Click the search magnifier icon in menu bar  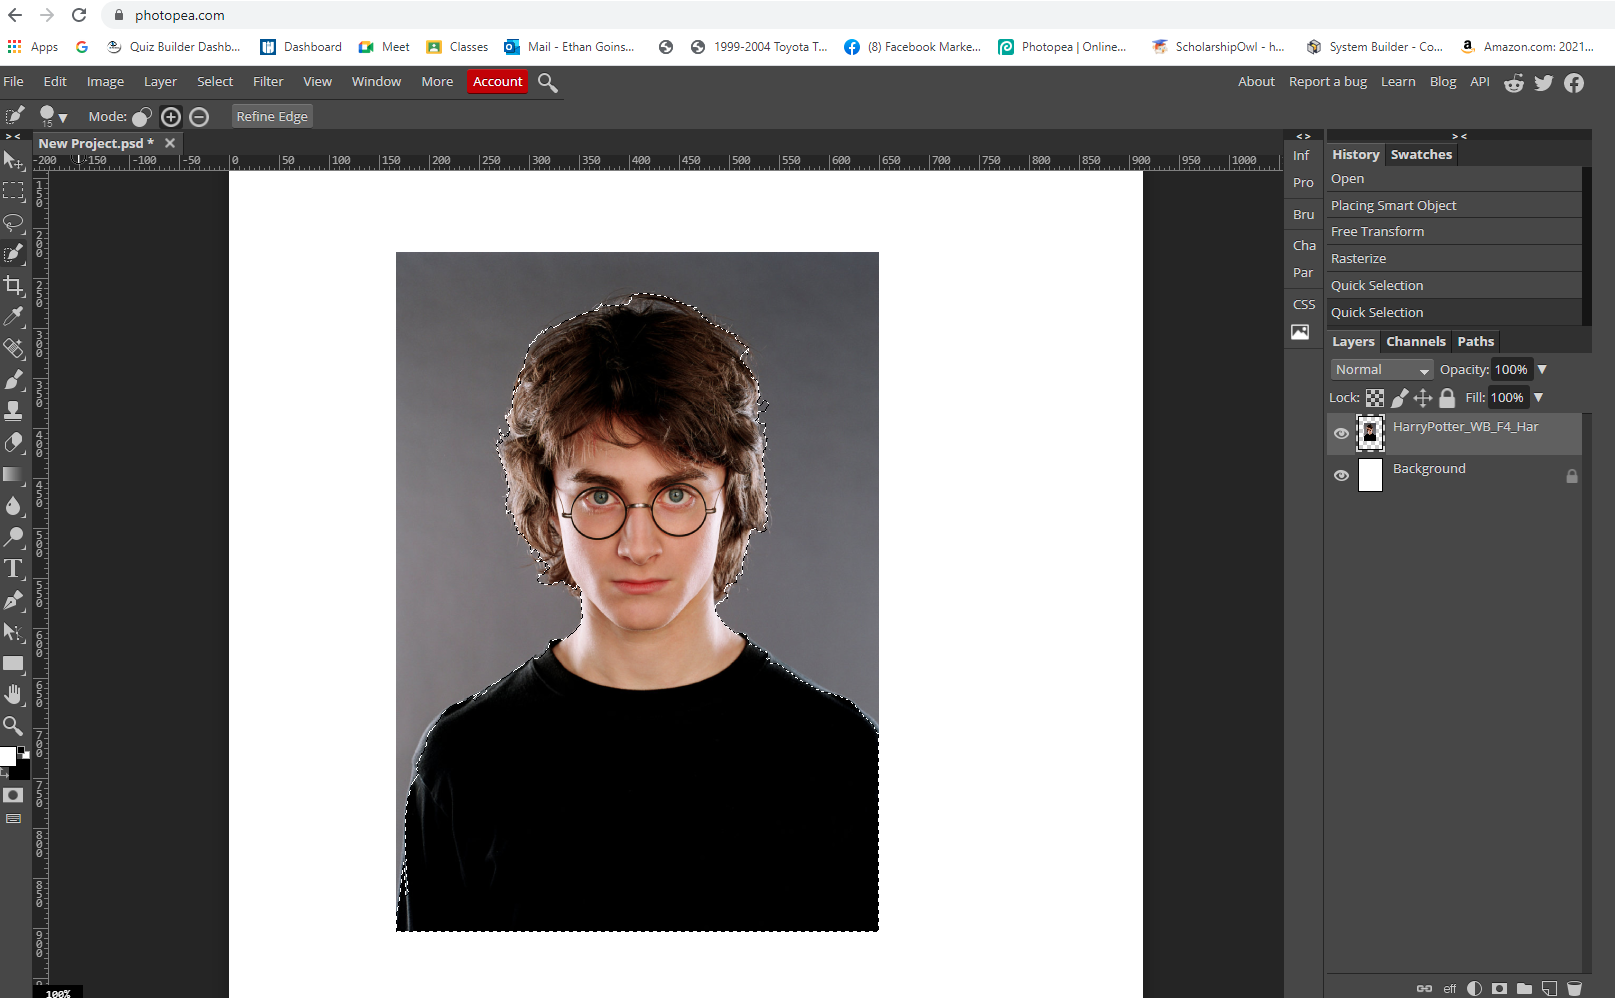tap(547, 82)
